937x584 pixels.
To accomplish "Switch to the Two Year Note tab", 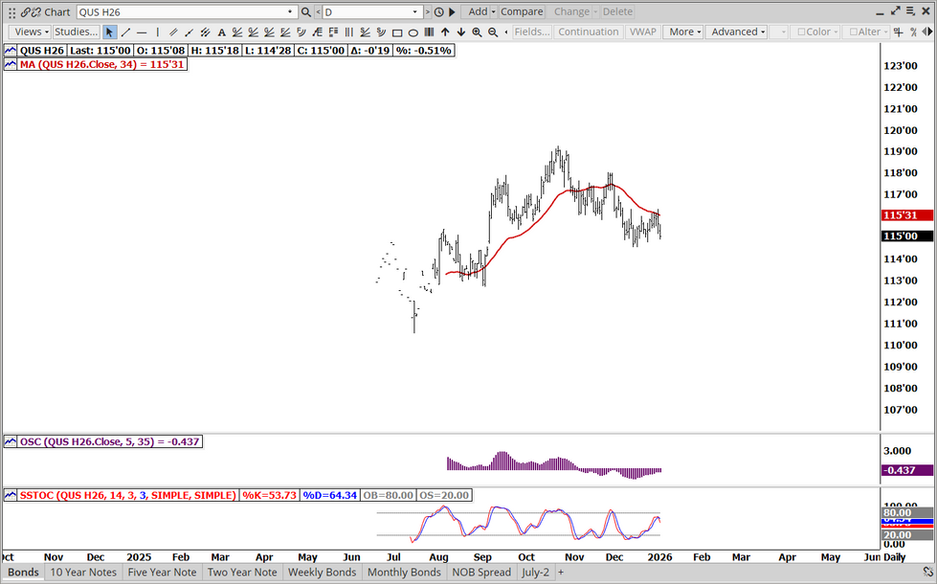I will (242, 572).
